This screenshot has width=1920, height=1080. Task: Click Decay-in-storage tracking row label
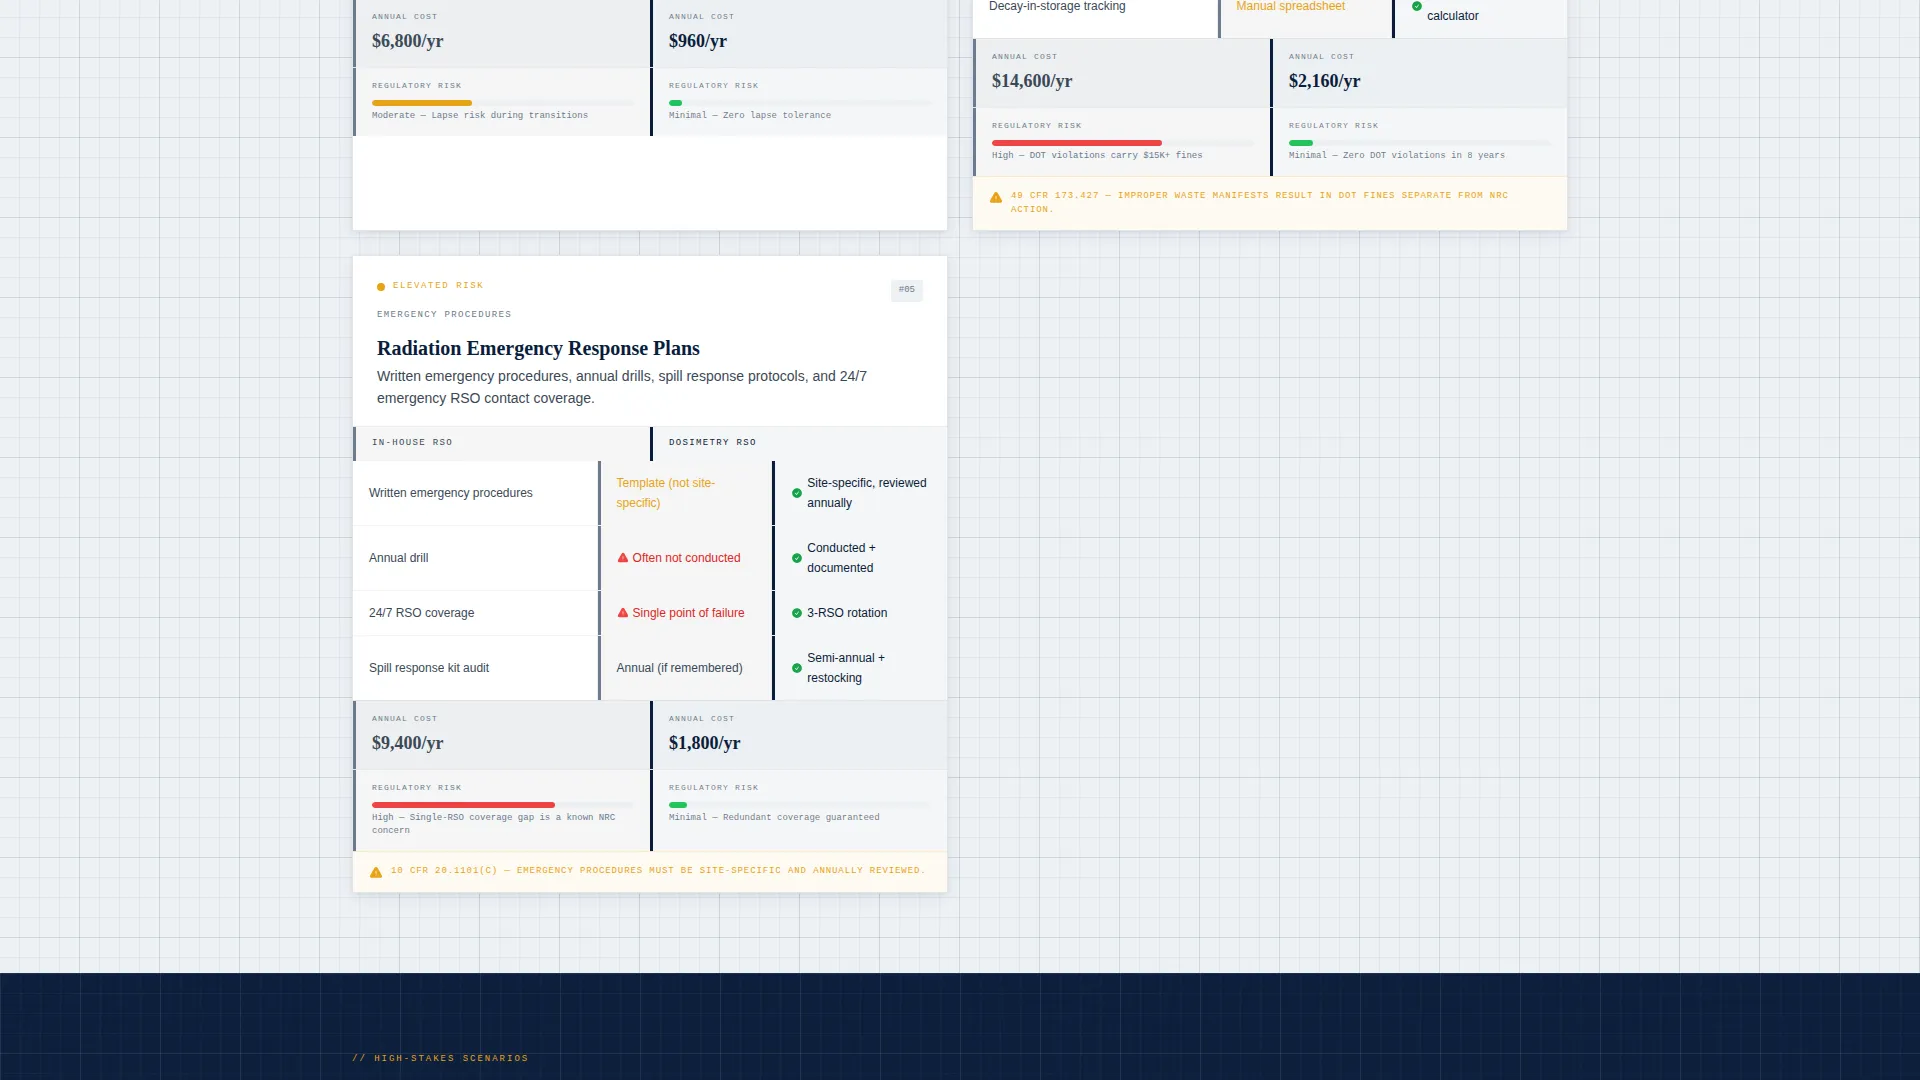tap(1057, 7)
